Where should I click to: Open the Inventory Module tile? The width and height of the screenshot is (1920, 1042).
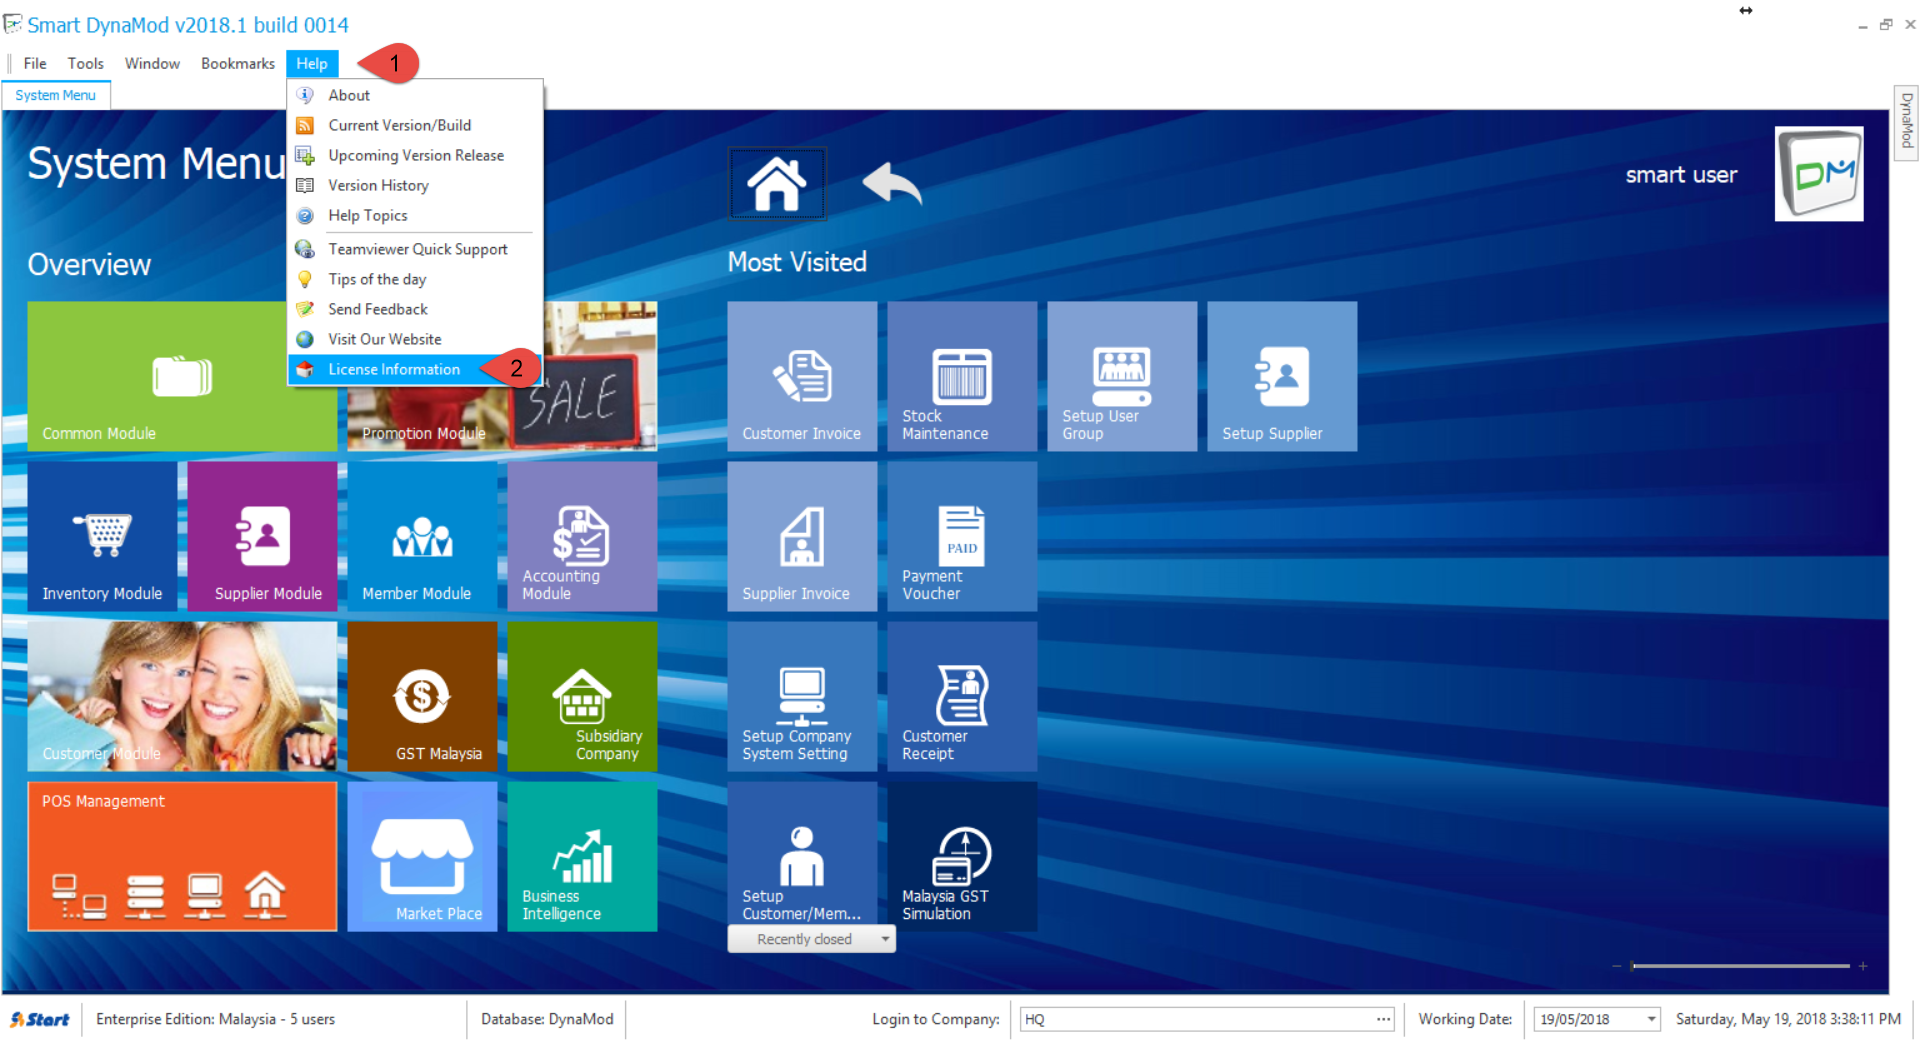click(102, 536)
